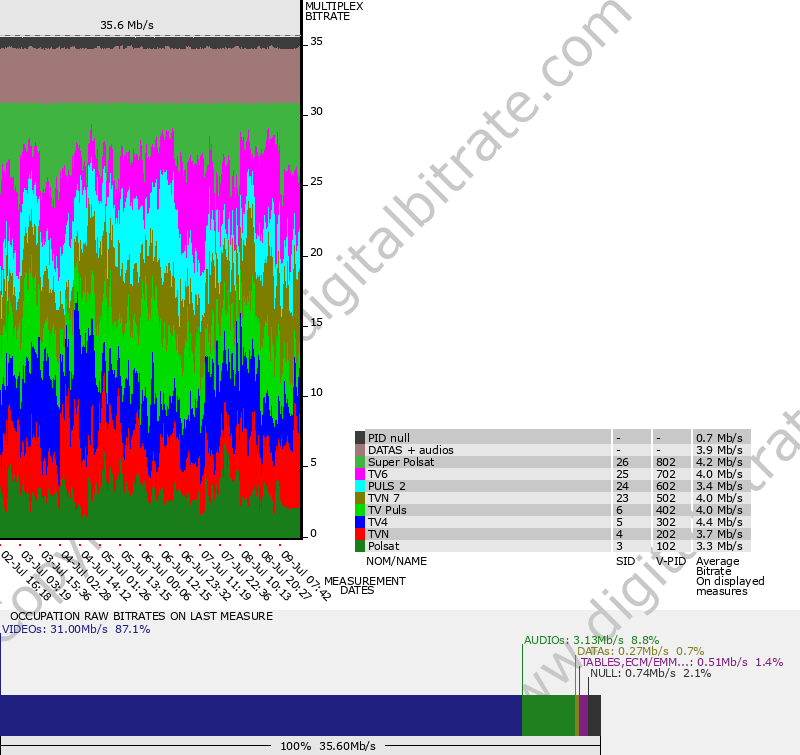The width and height of the screenshot is (800, 755).
Task: Click V-PID value 602
Action: click(666, 486)
